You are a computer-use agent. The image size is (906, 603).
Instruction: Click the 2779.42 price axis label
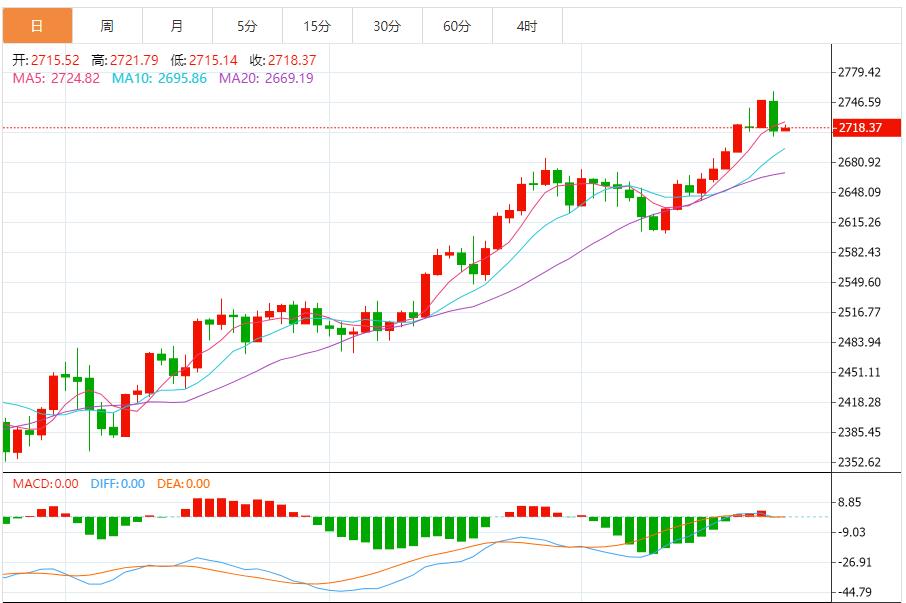coord(860,72)
